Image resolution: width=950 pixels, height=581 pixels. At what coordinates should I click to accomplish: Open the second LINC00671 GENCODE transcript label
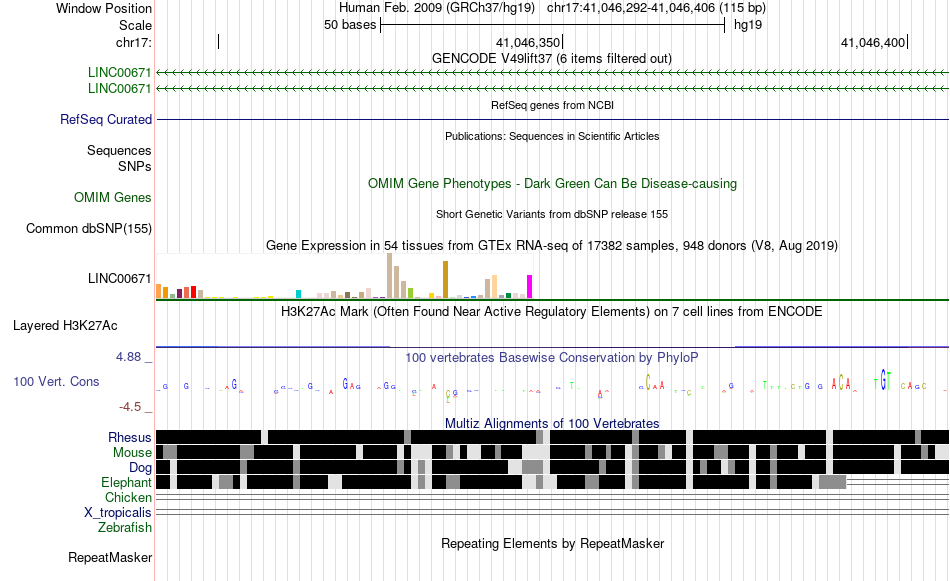[119, 88]
